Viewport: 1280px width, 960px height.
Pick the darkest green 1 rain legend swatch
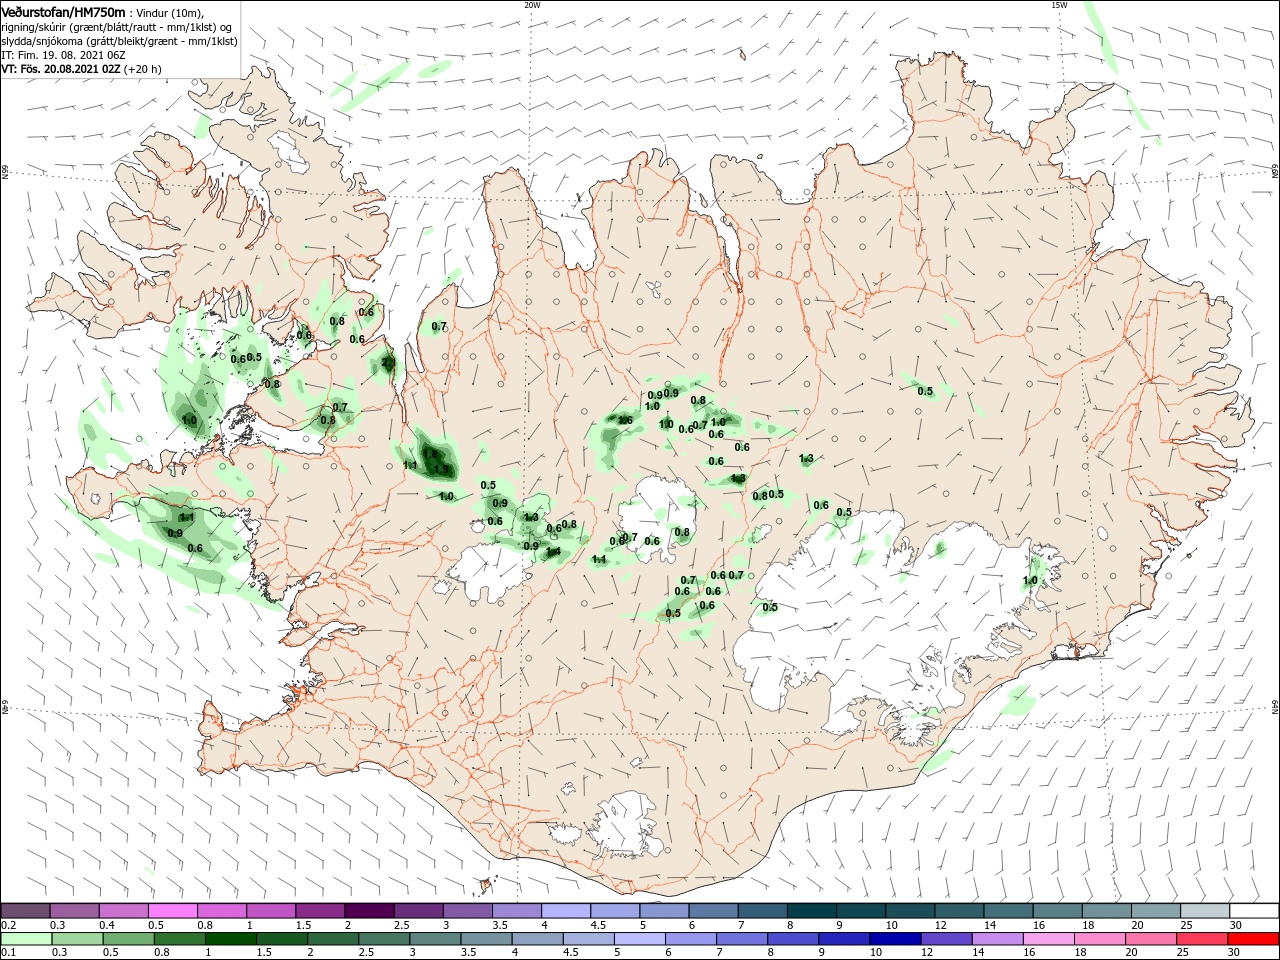pyautogui.click(x=230, y=940)
